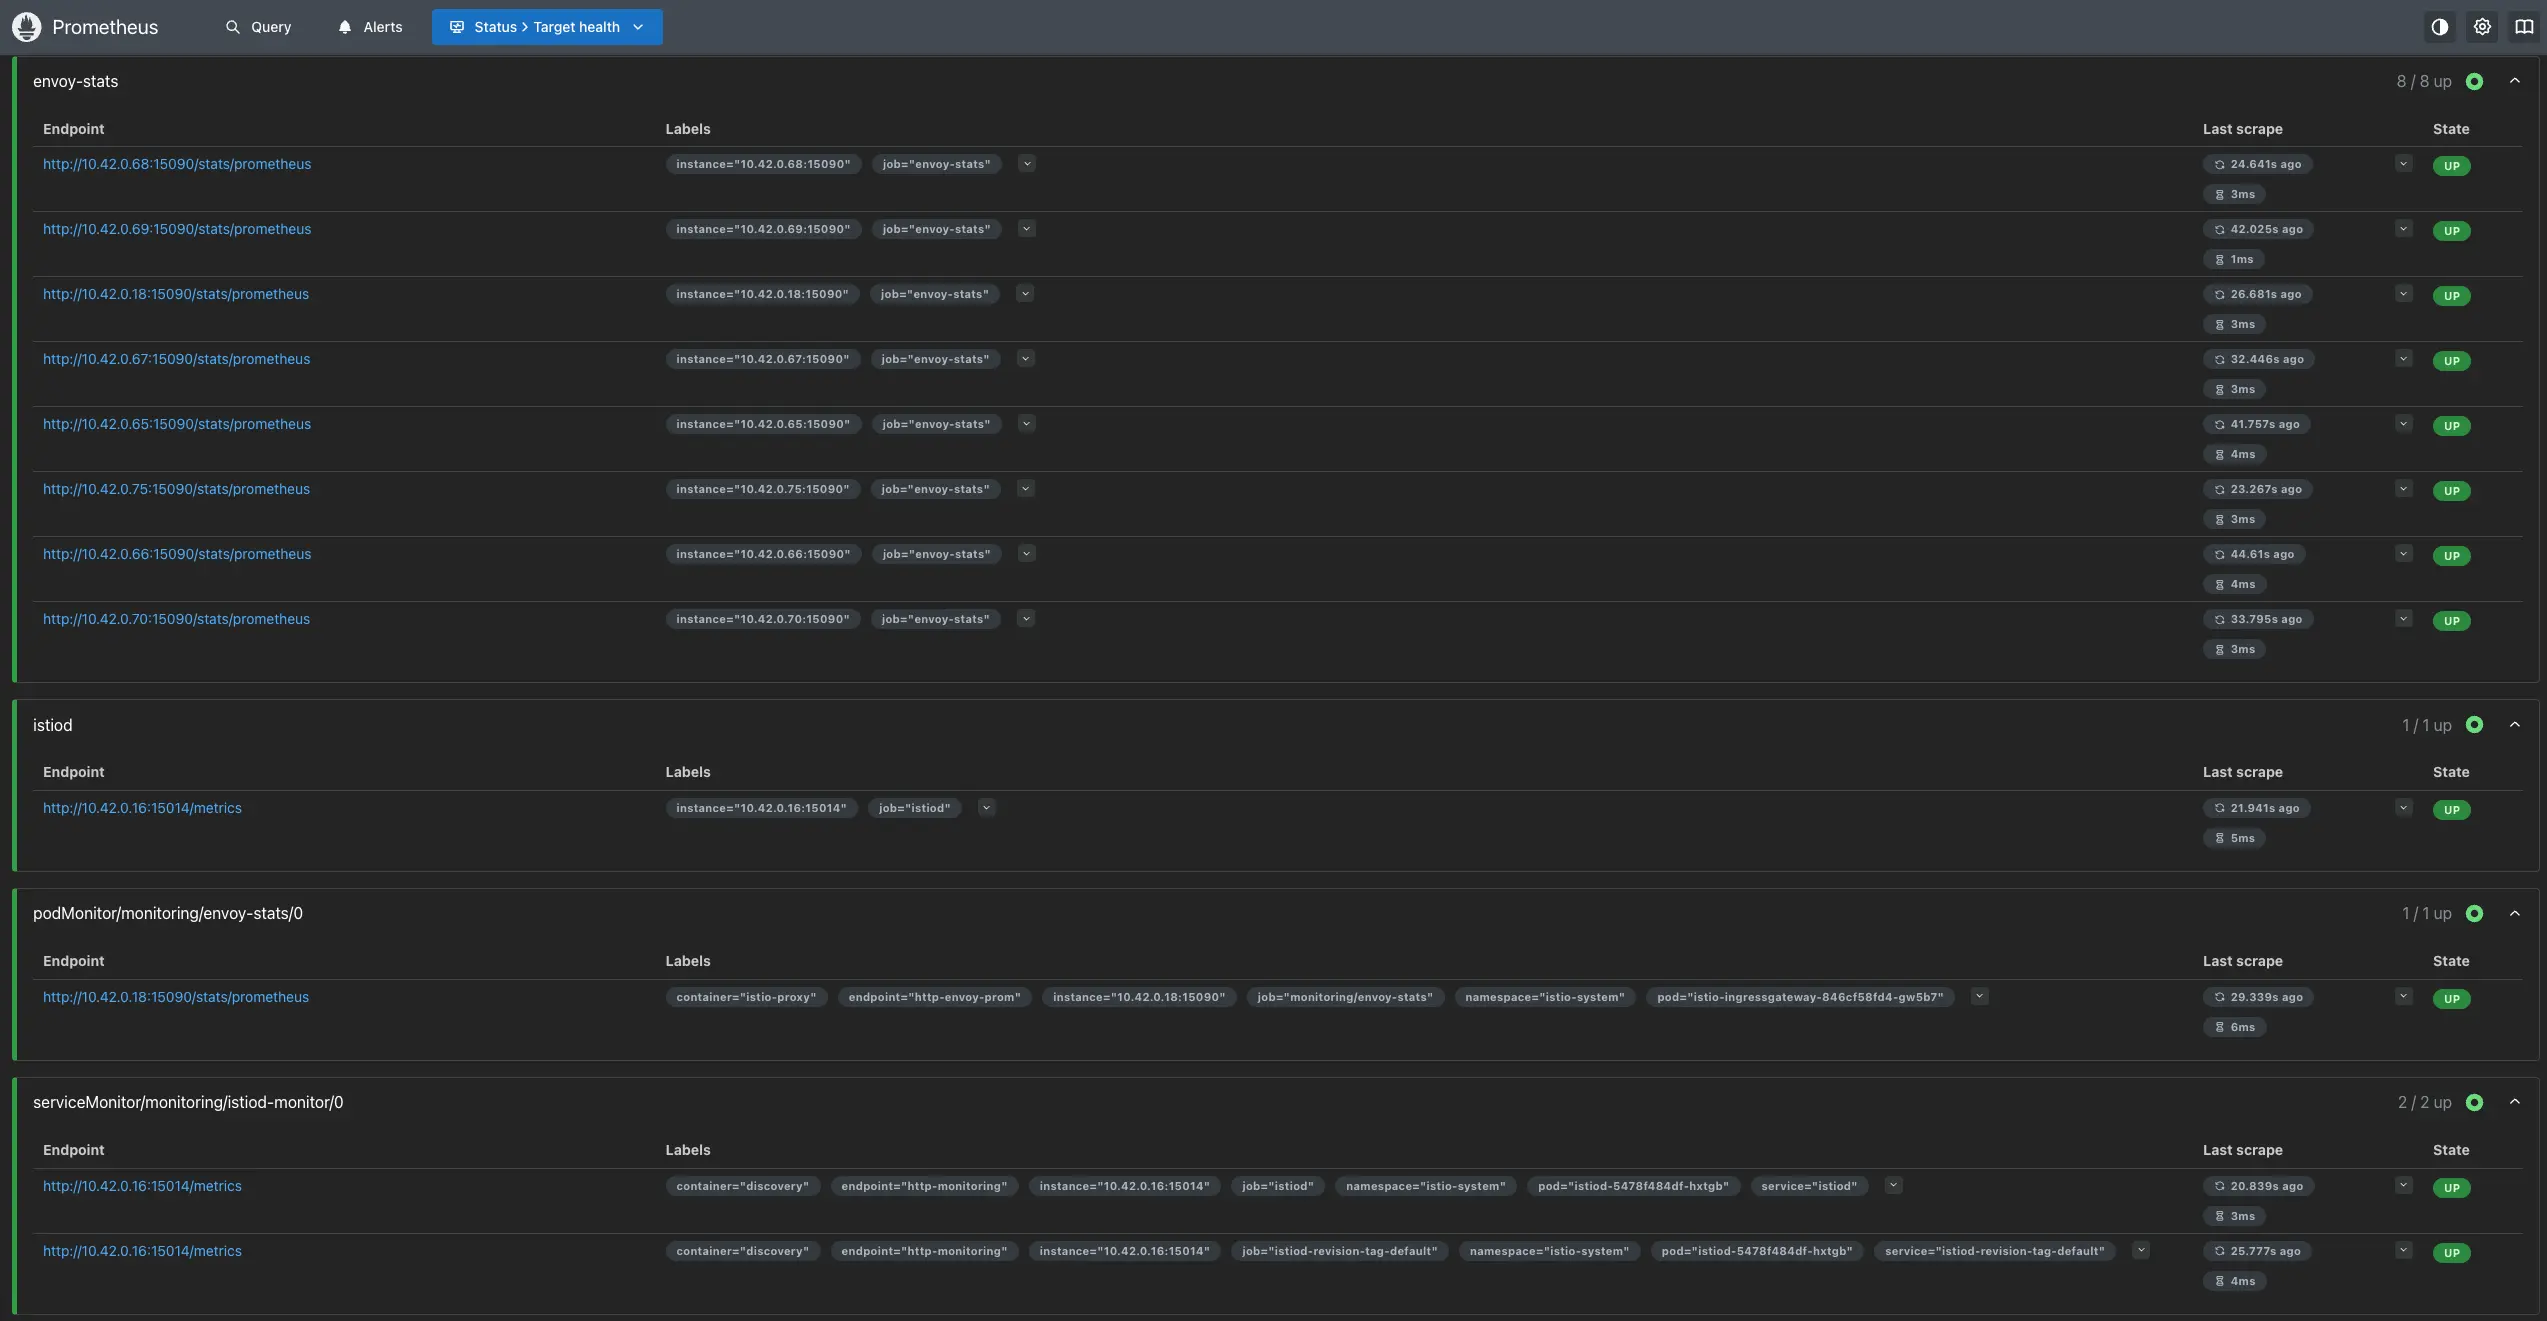This screenshot has height=1321, width=2547.
Task: Click the Prometheus flame logo
Action: click(x=27, y=27)
